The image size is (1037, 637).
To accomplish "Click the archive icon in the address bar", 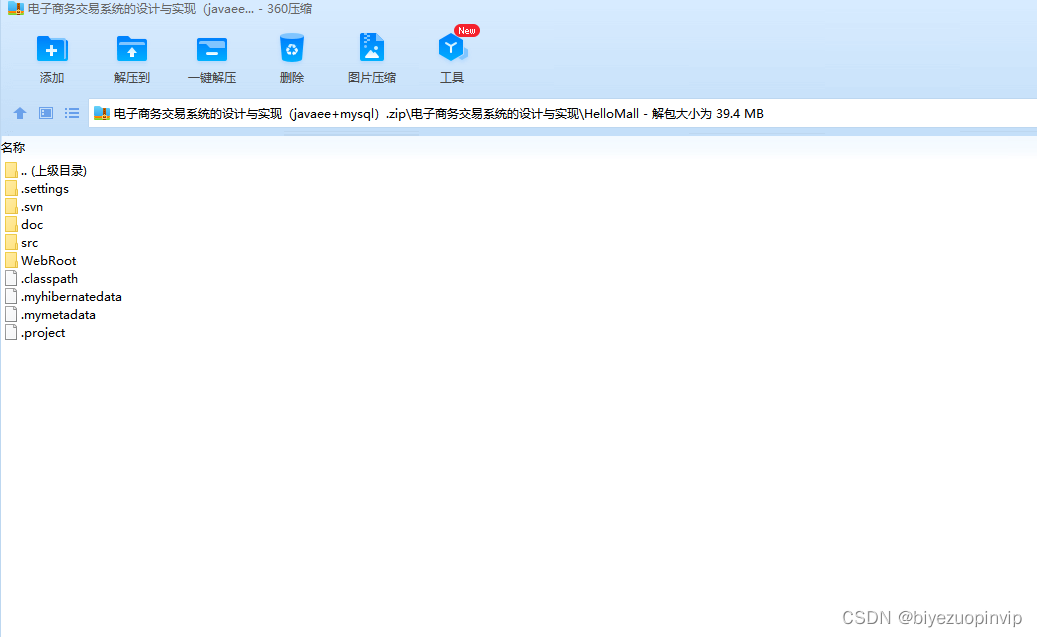I will tap(101, 114).
